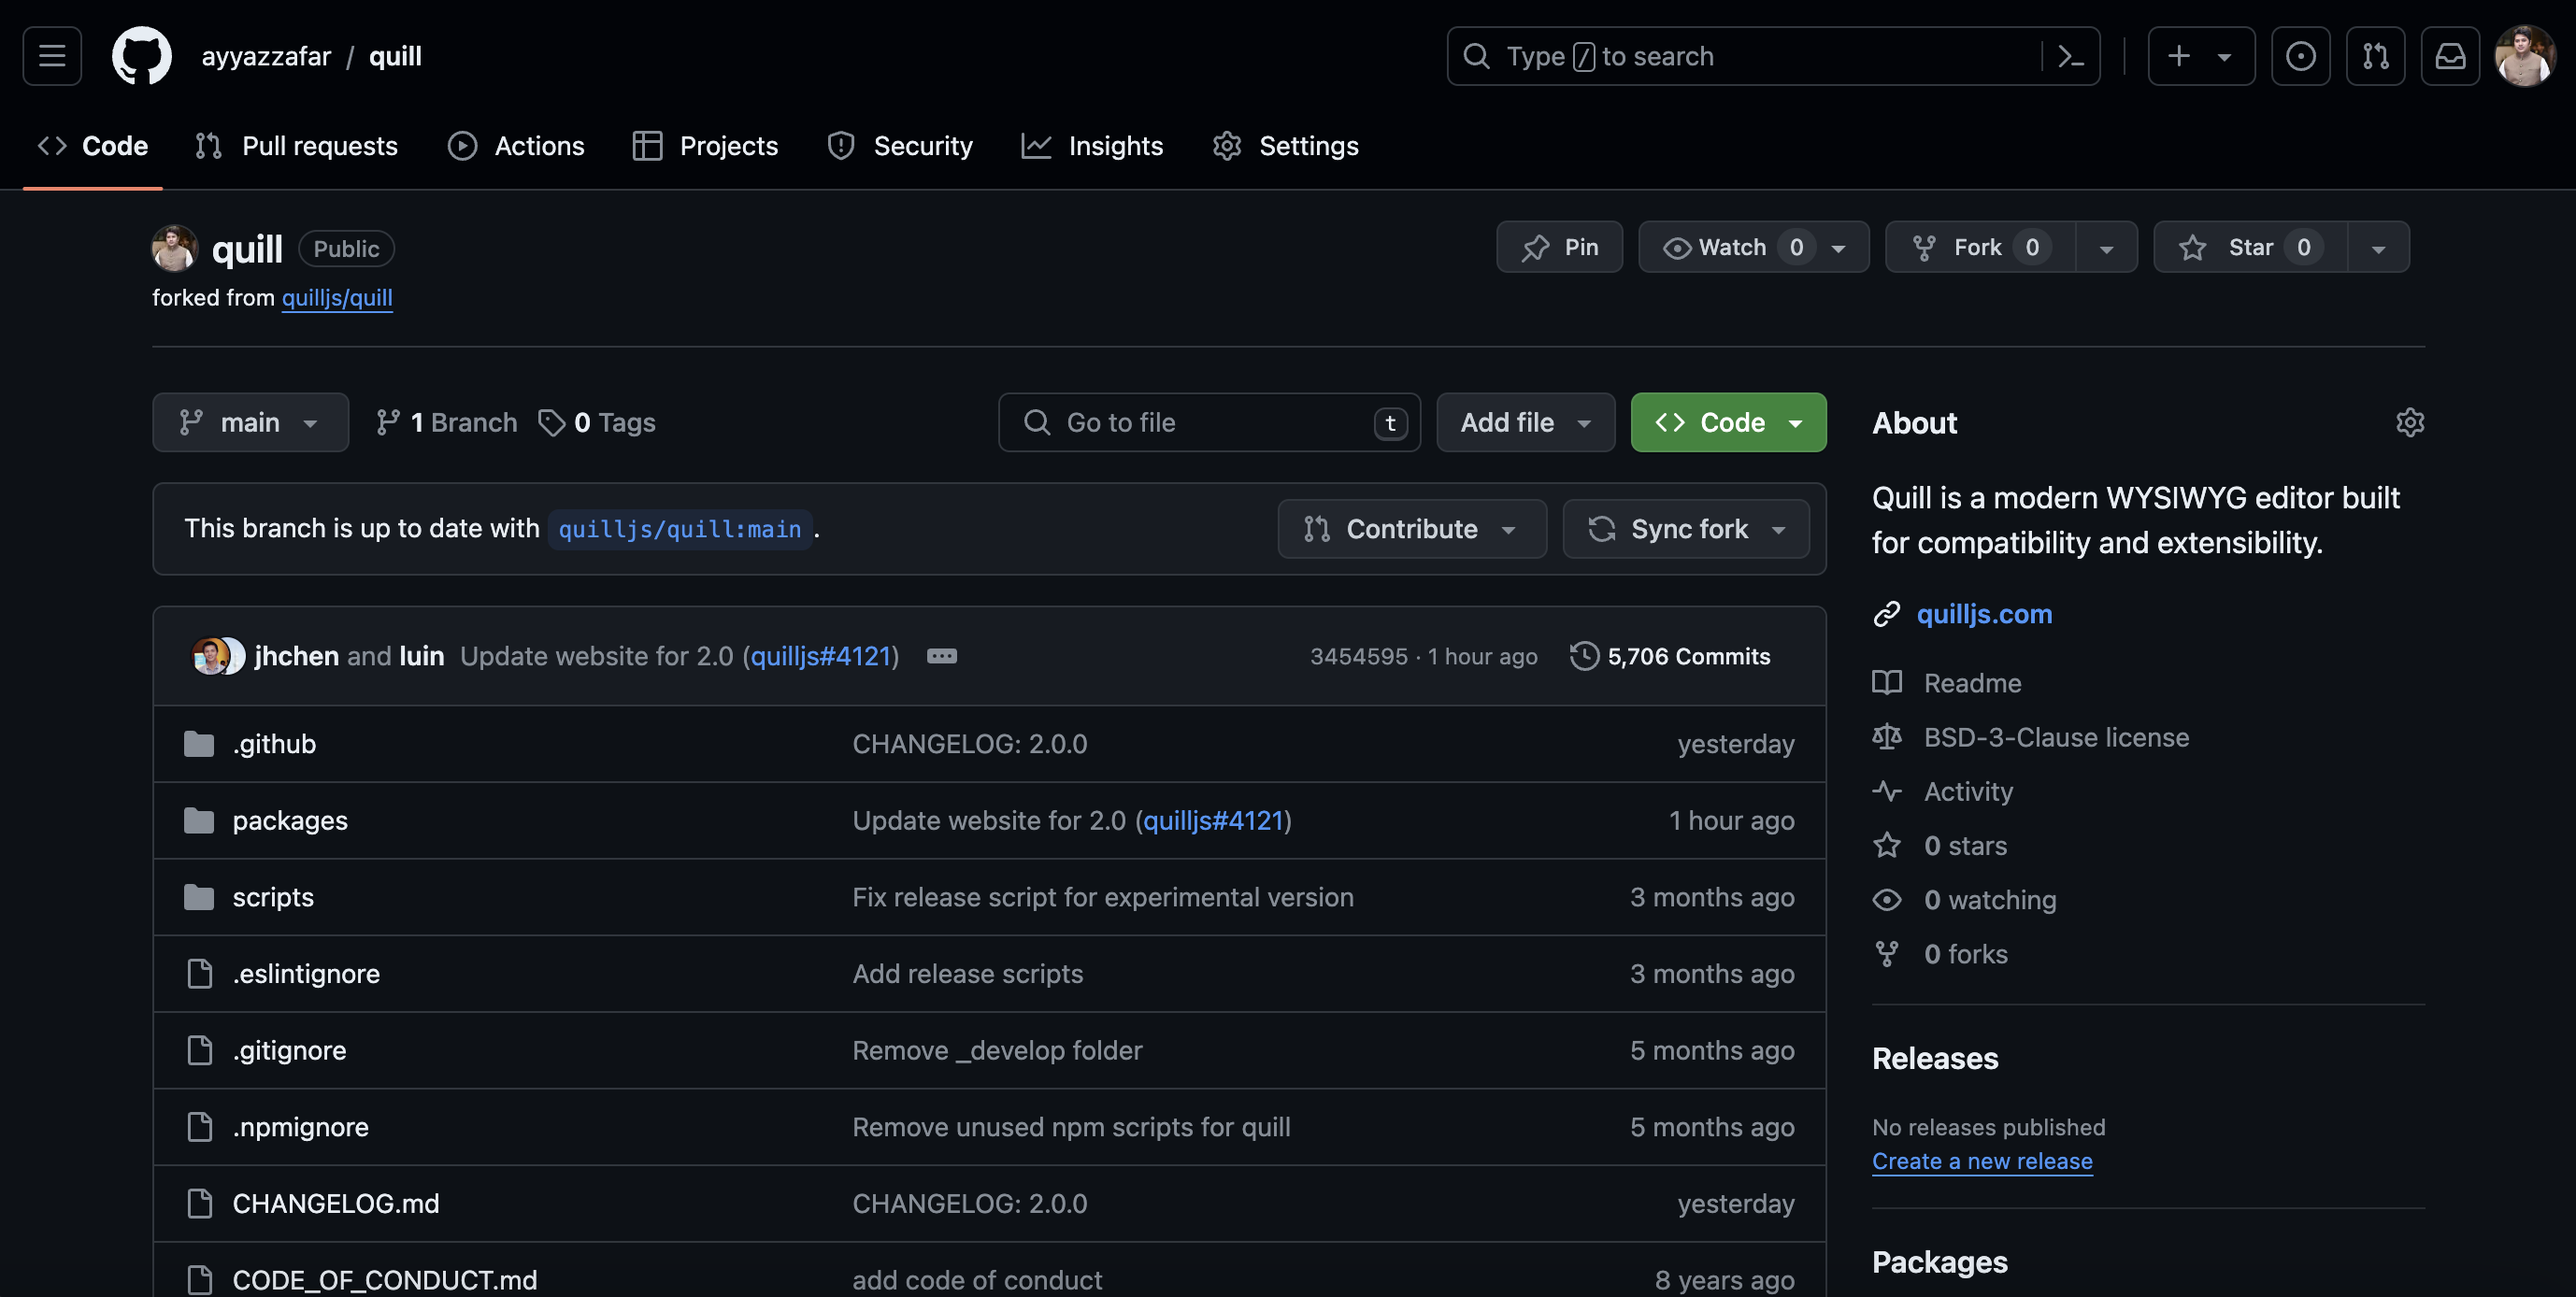Open the packages folder
The height and width of the screenshot is (1297, 2576).
coord(290,821)
